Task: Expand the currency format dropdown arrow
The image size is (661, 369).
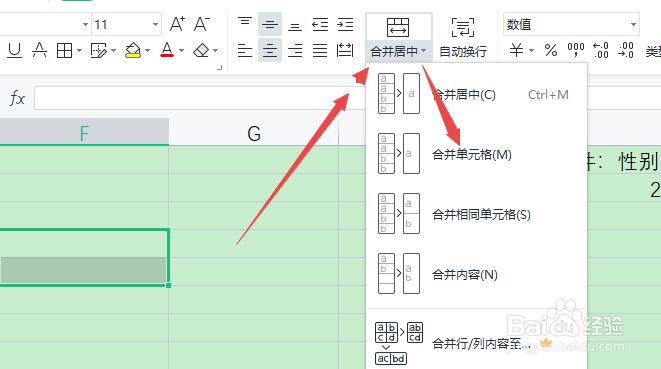Action: point(531,51)
